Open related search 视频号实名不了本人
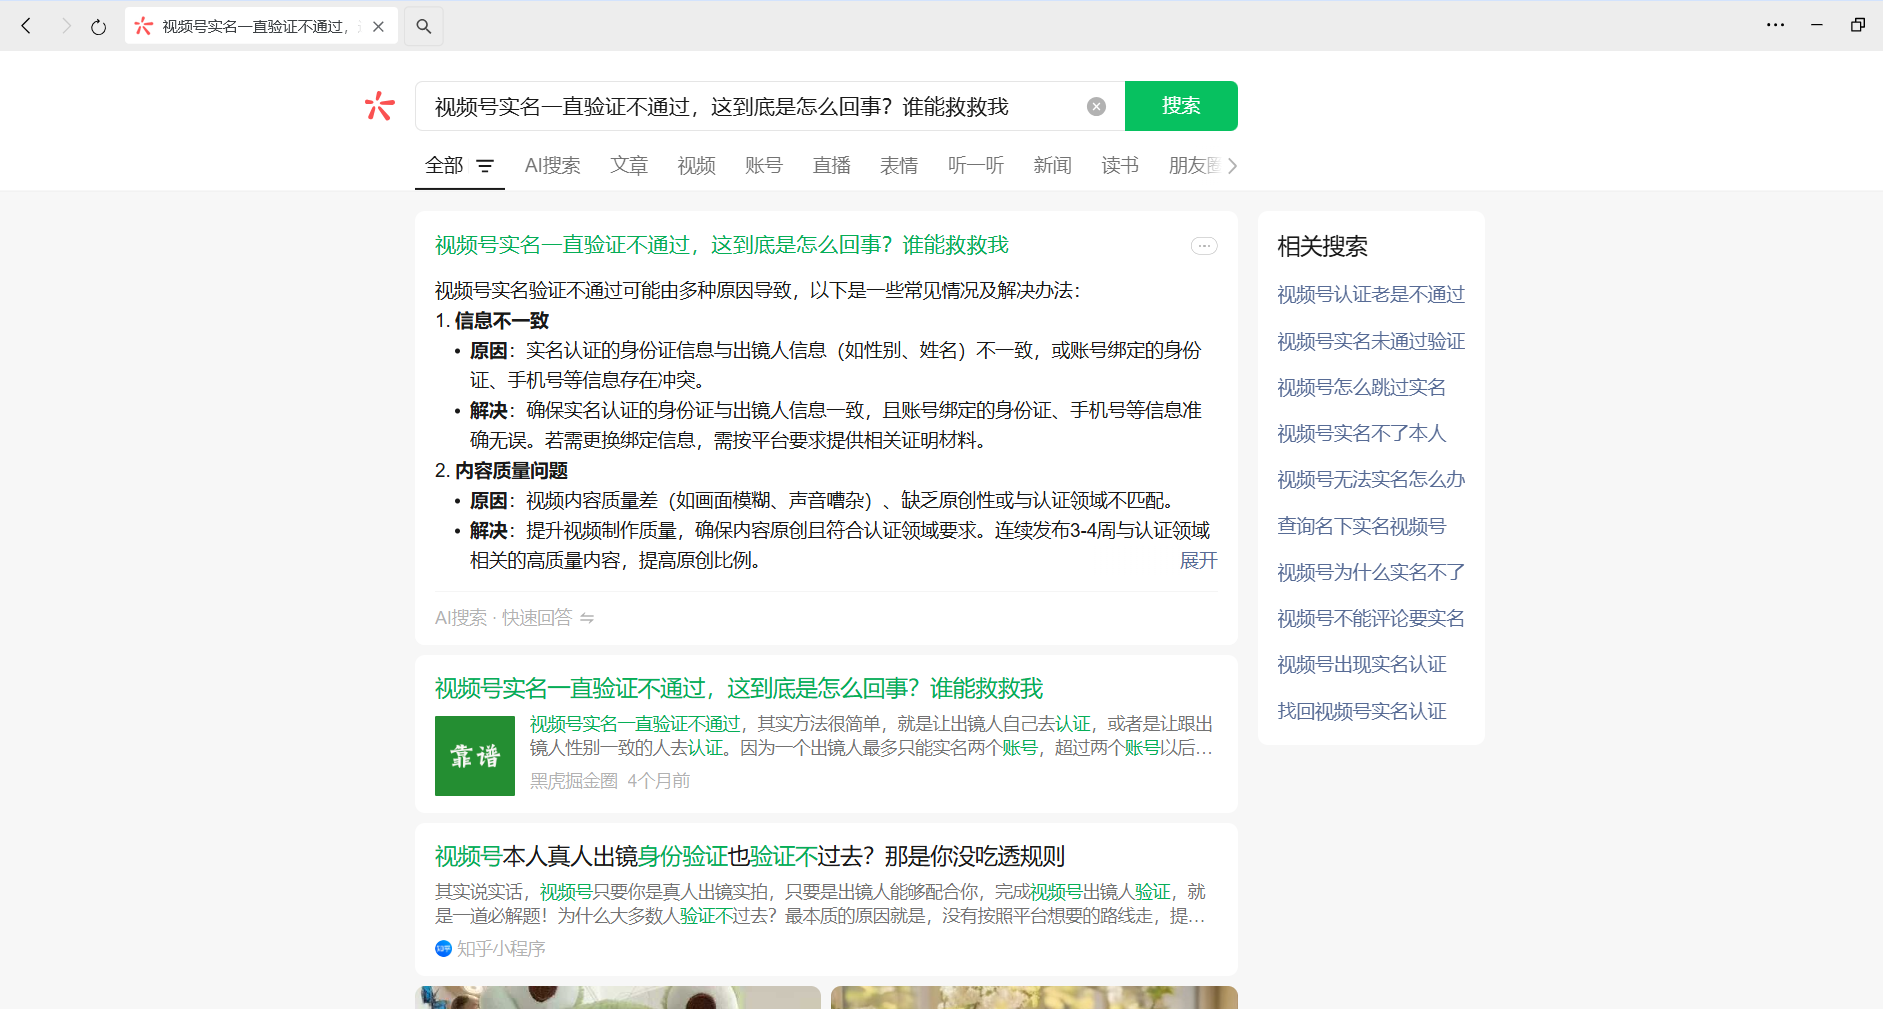The height and width of the screenshot is (1009, 1883). click(1361, 433)
